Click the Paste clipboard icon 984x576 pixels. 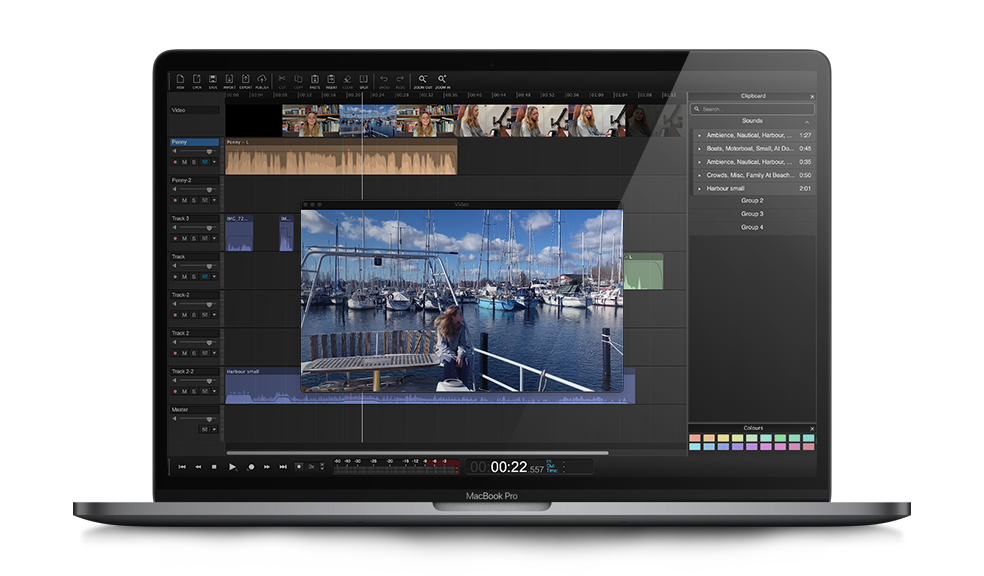[314, 80]
